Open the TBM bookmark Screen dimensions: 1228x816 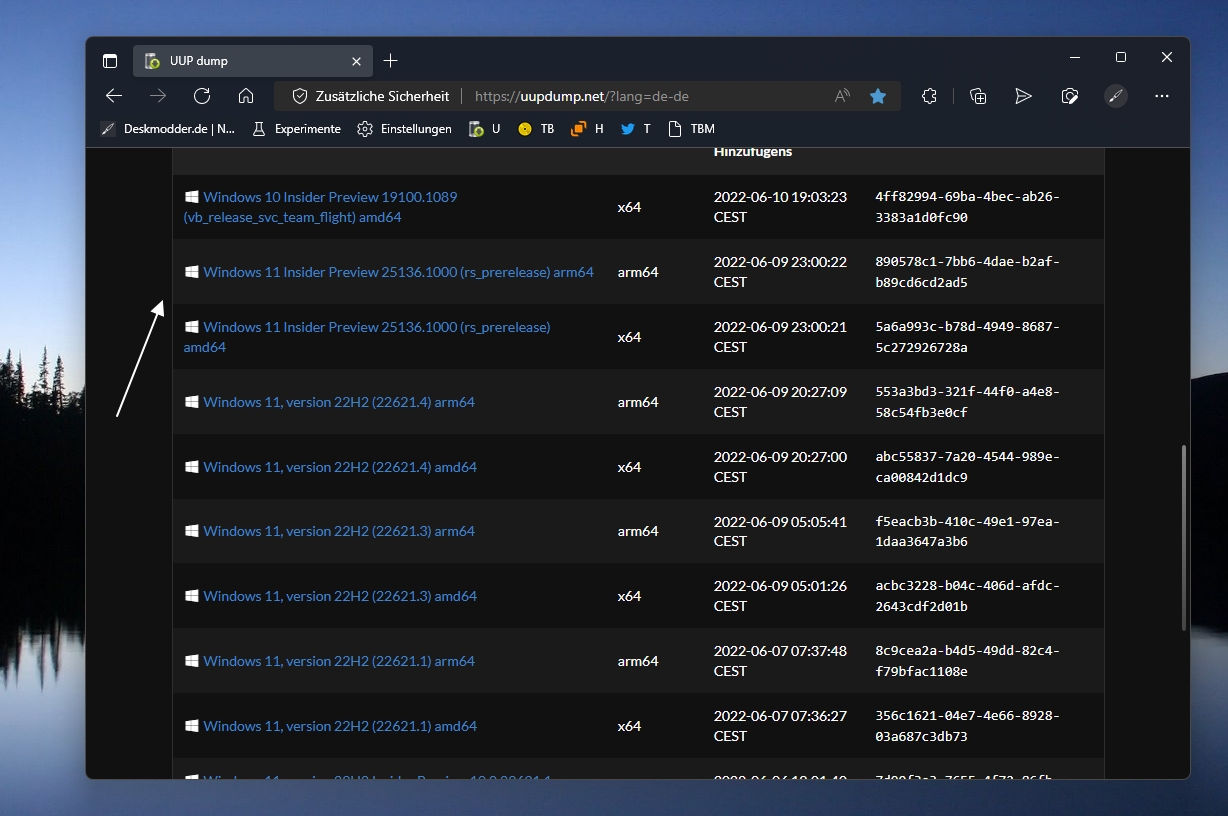(x=691, y=129)
